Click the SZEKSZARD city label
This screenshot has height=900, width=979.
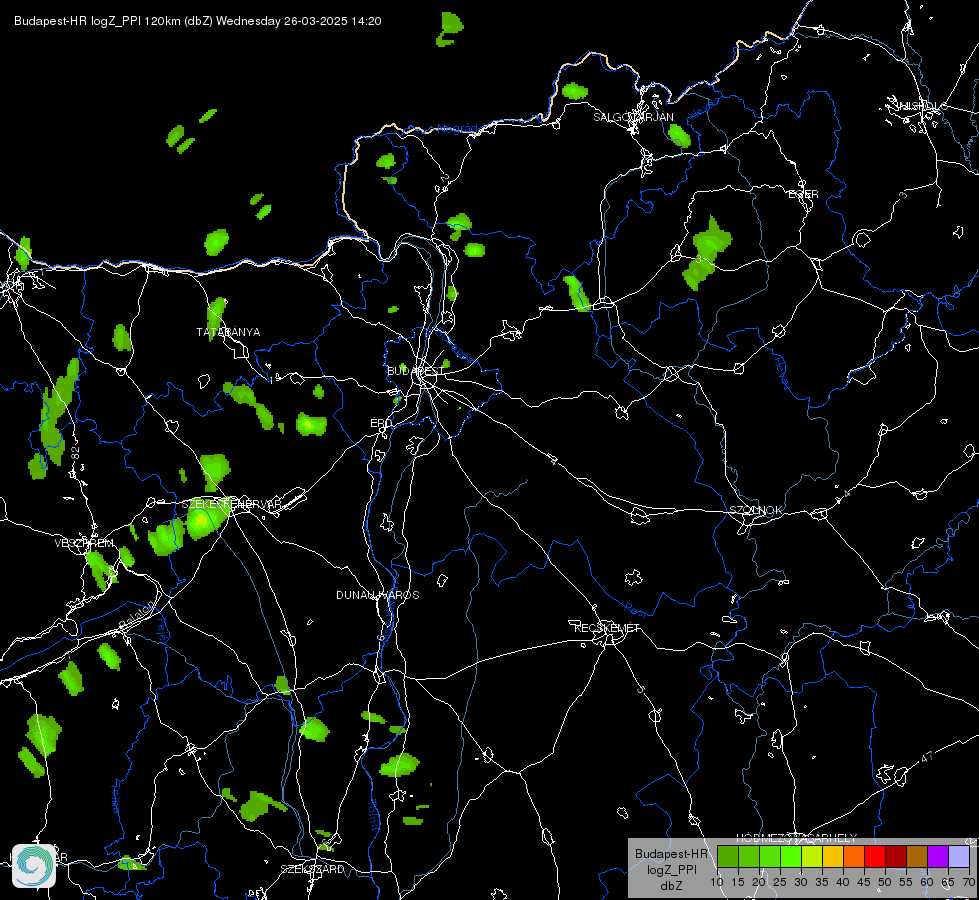(312, 869)
